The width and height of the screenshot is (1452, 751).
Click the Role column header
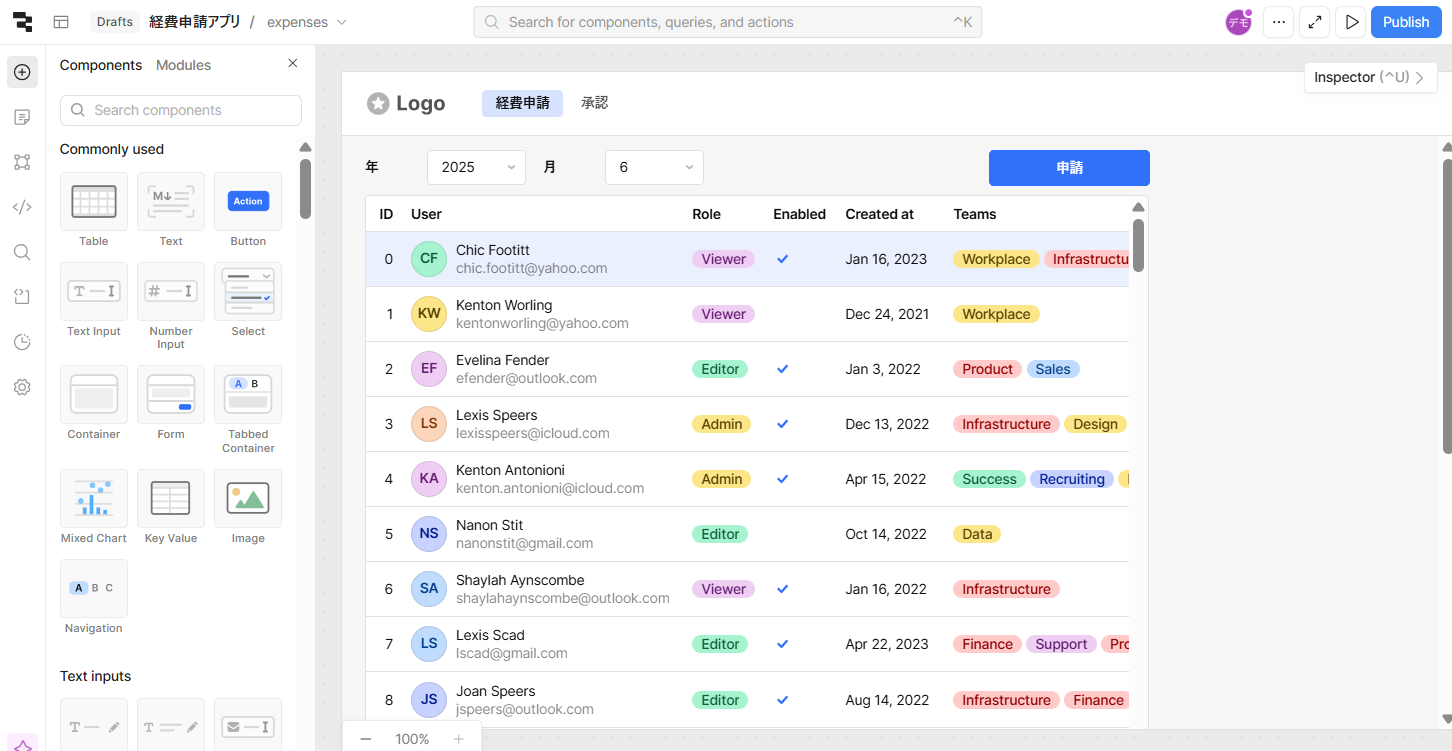pos(706,214)
